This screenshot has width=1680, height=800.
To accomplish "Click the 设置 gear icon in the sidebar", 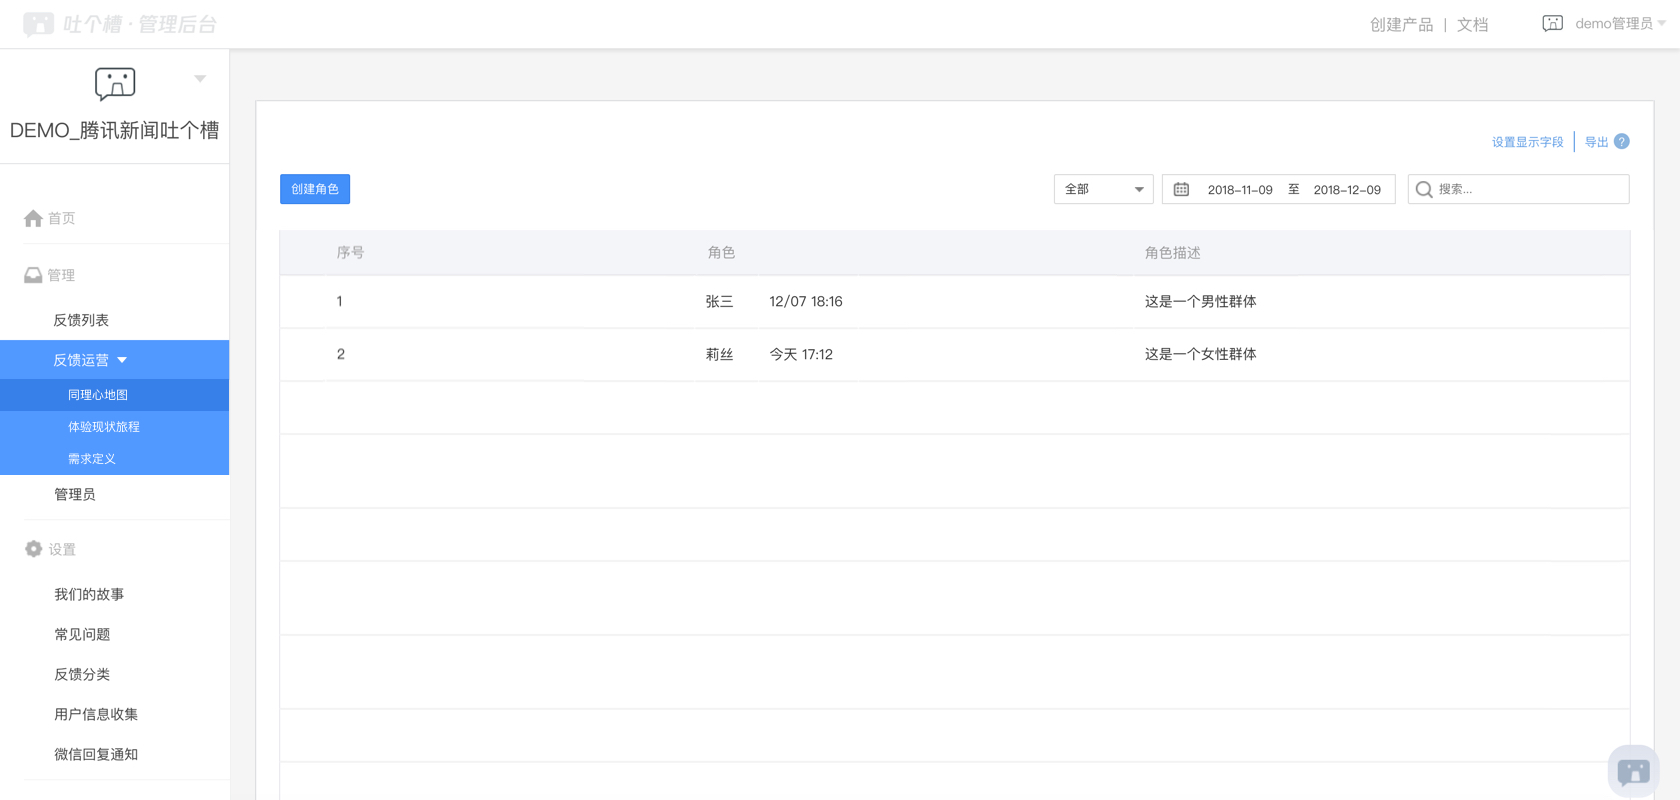I will pyautogui.click(x=33, y=549).
